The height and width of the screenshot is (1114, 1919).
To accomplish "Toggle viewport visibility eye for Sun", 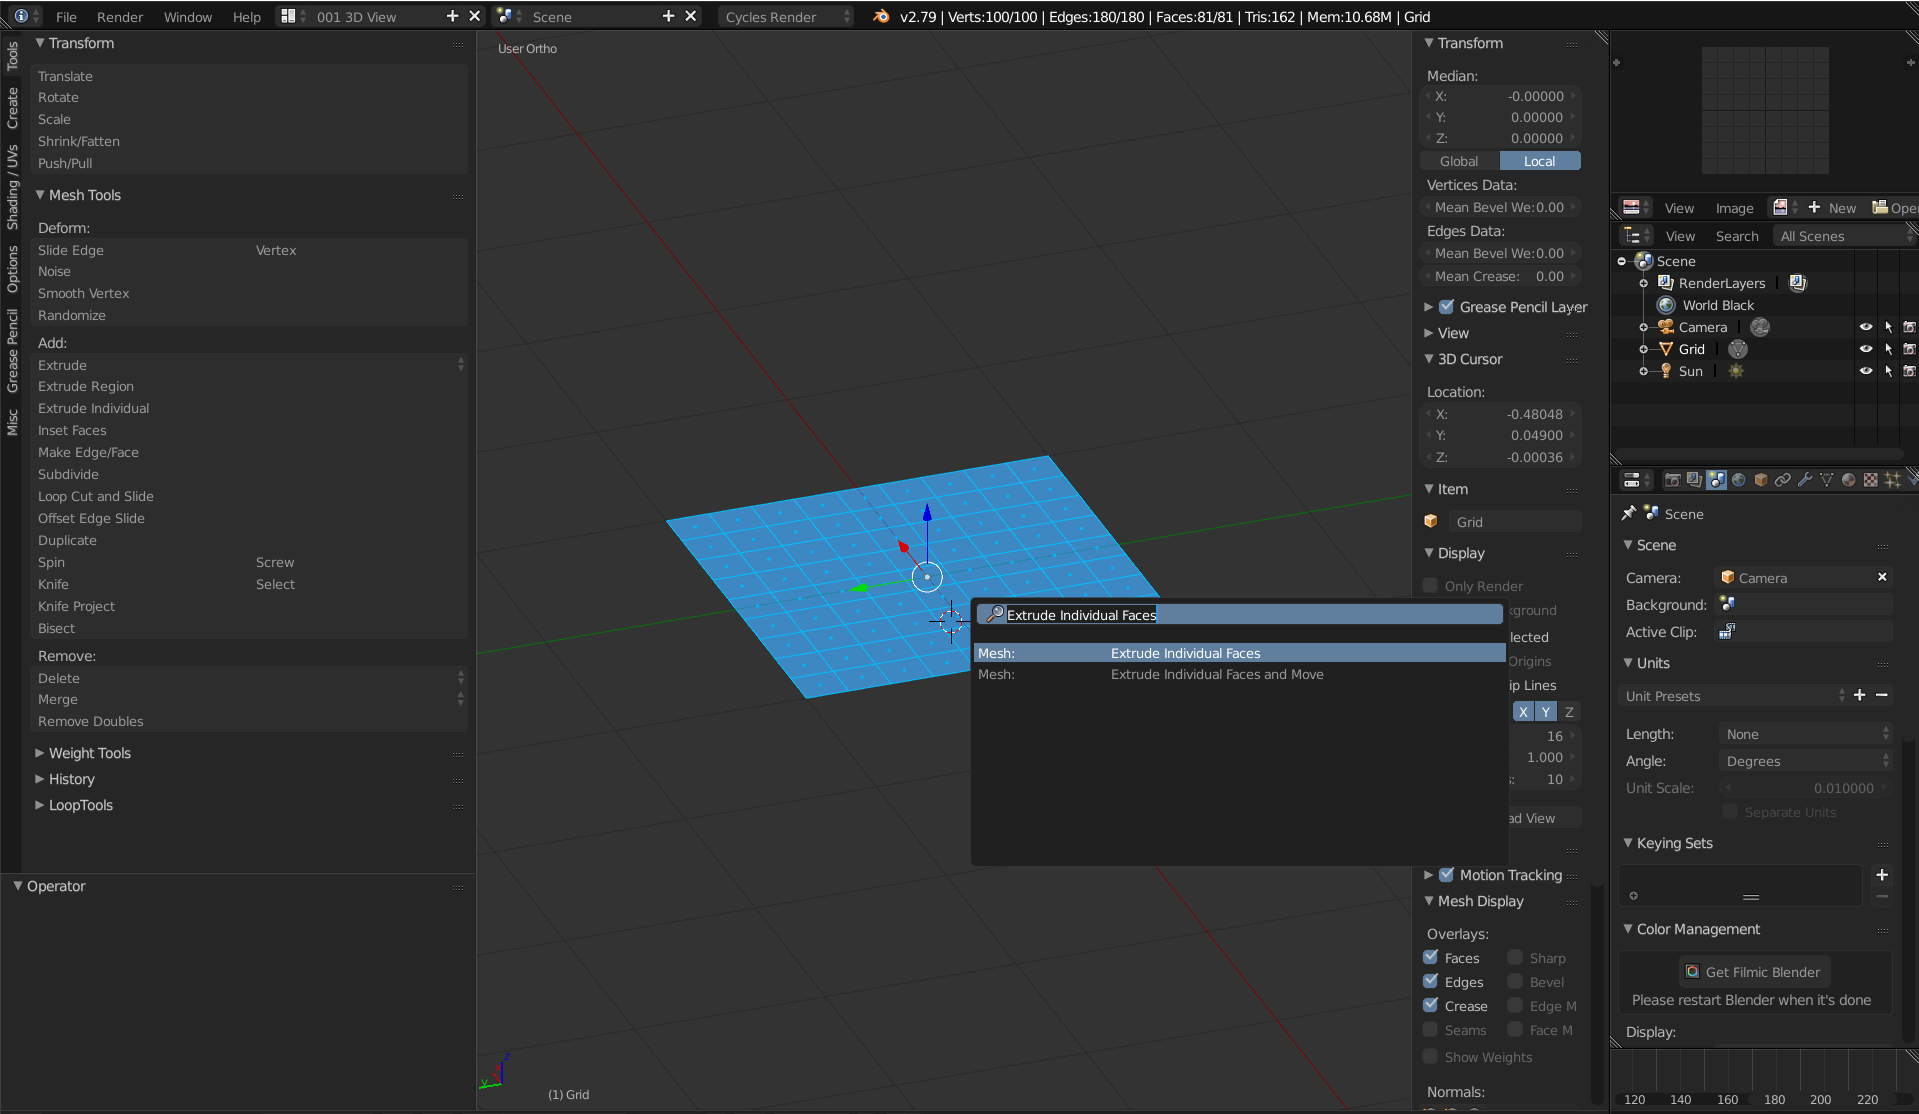I will click(1865, 371).
